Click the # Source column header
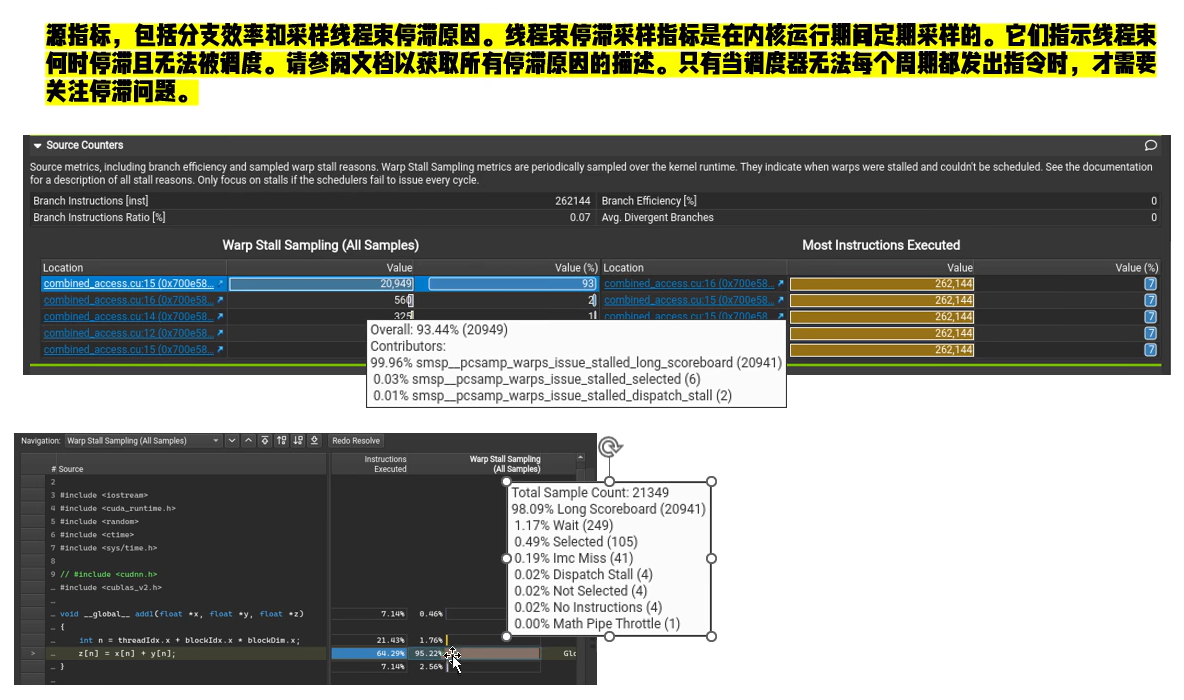Viewport: 1184px width, 700px height. click(67, 469)
